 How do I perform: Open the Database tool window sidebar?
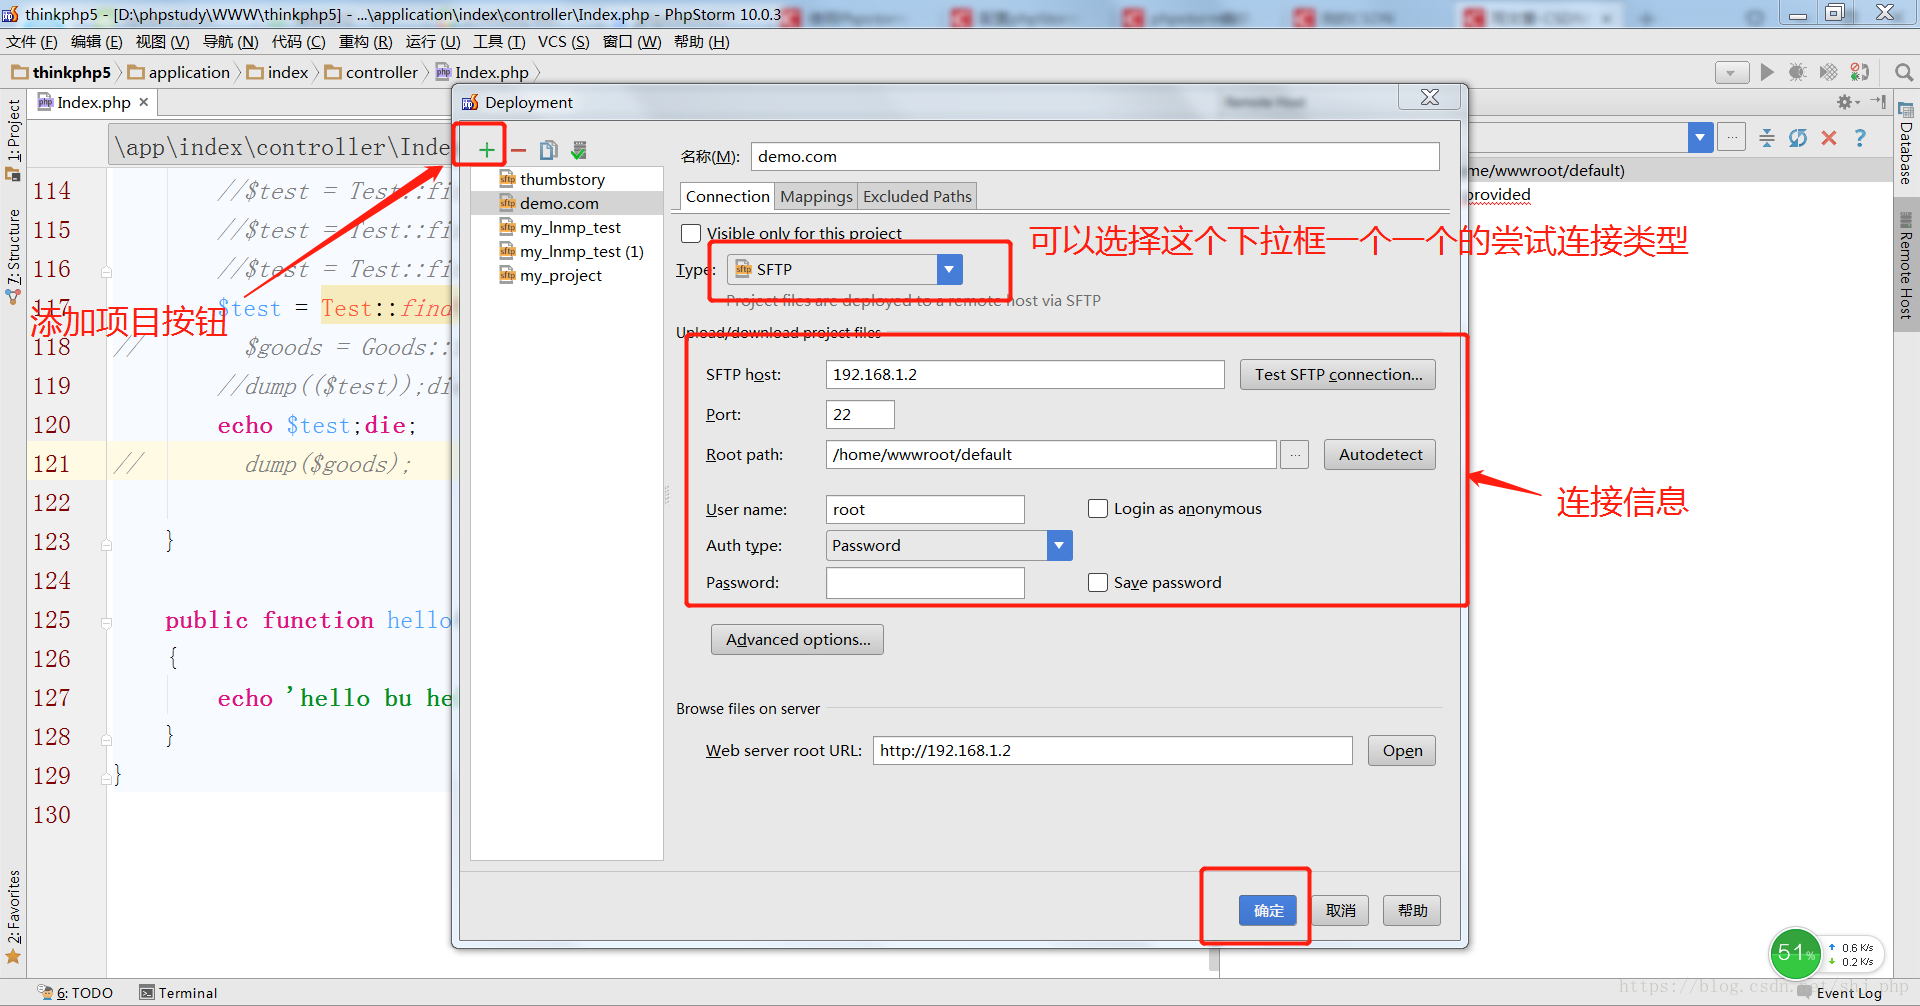coord(1906,143)
